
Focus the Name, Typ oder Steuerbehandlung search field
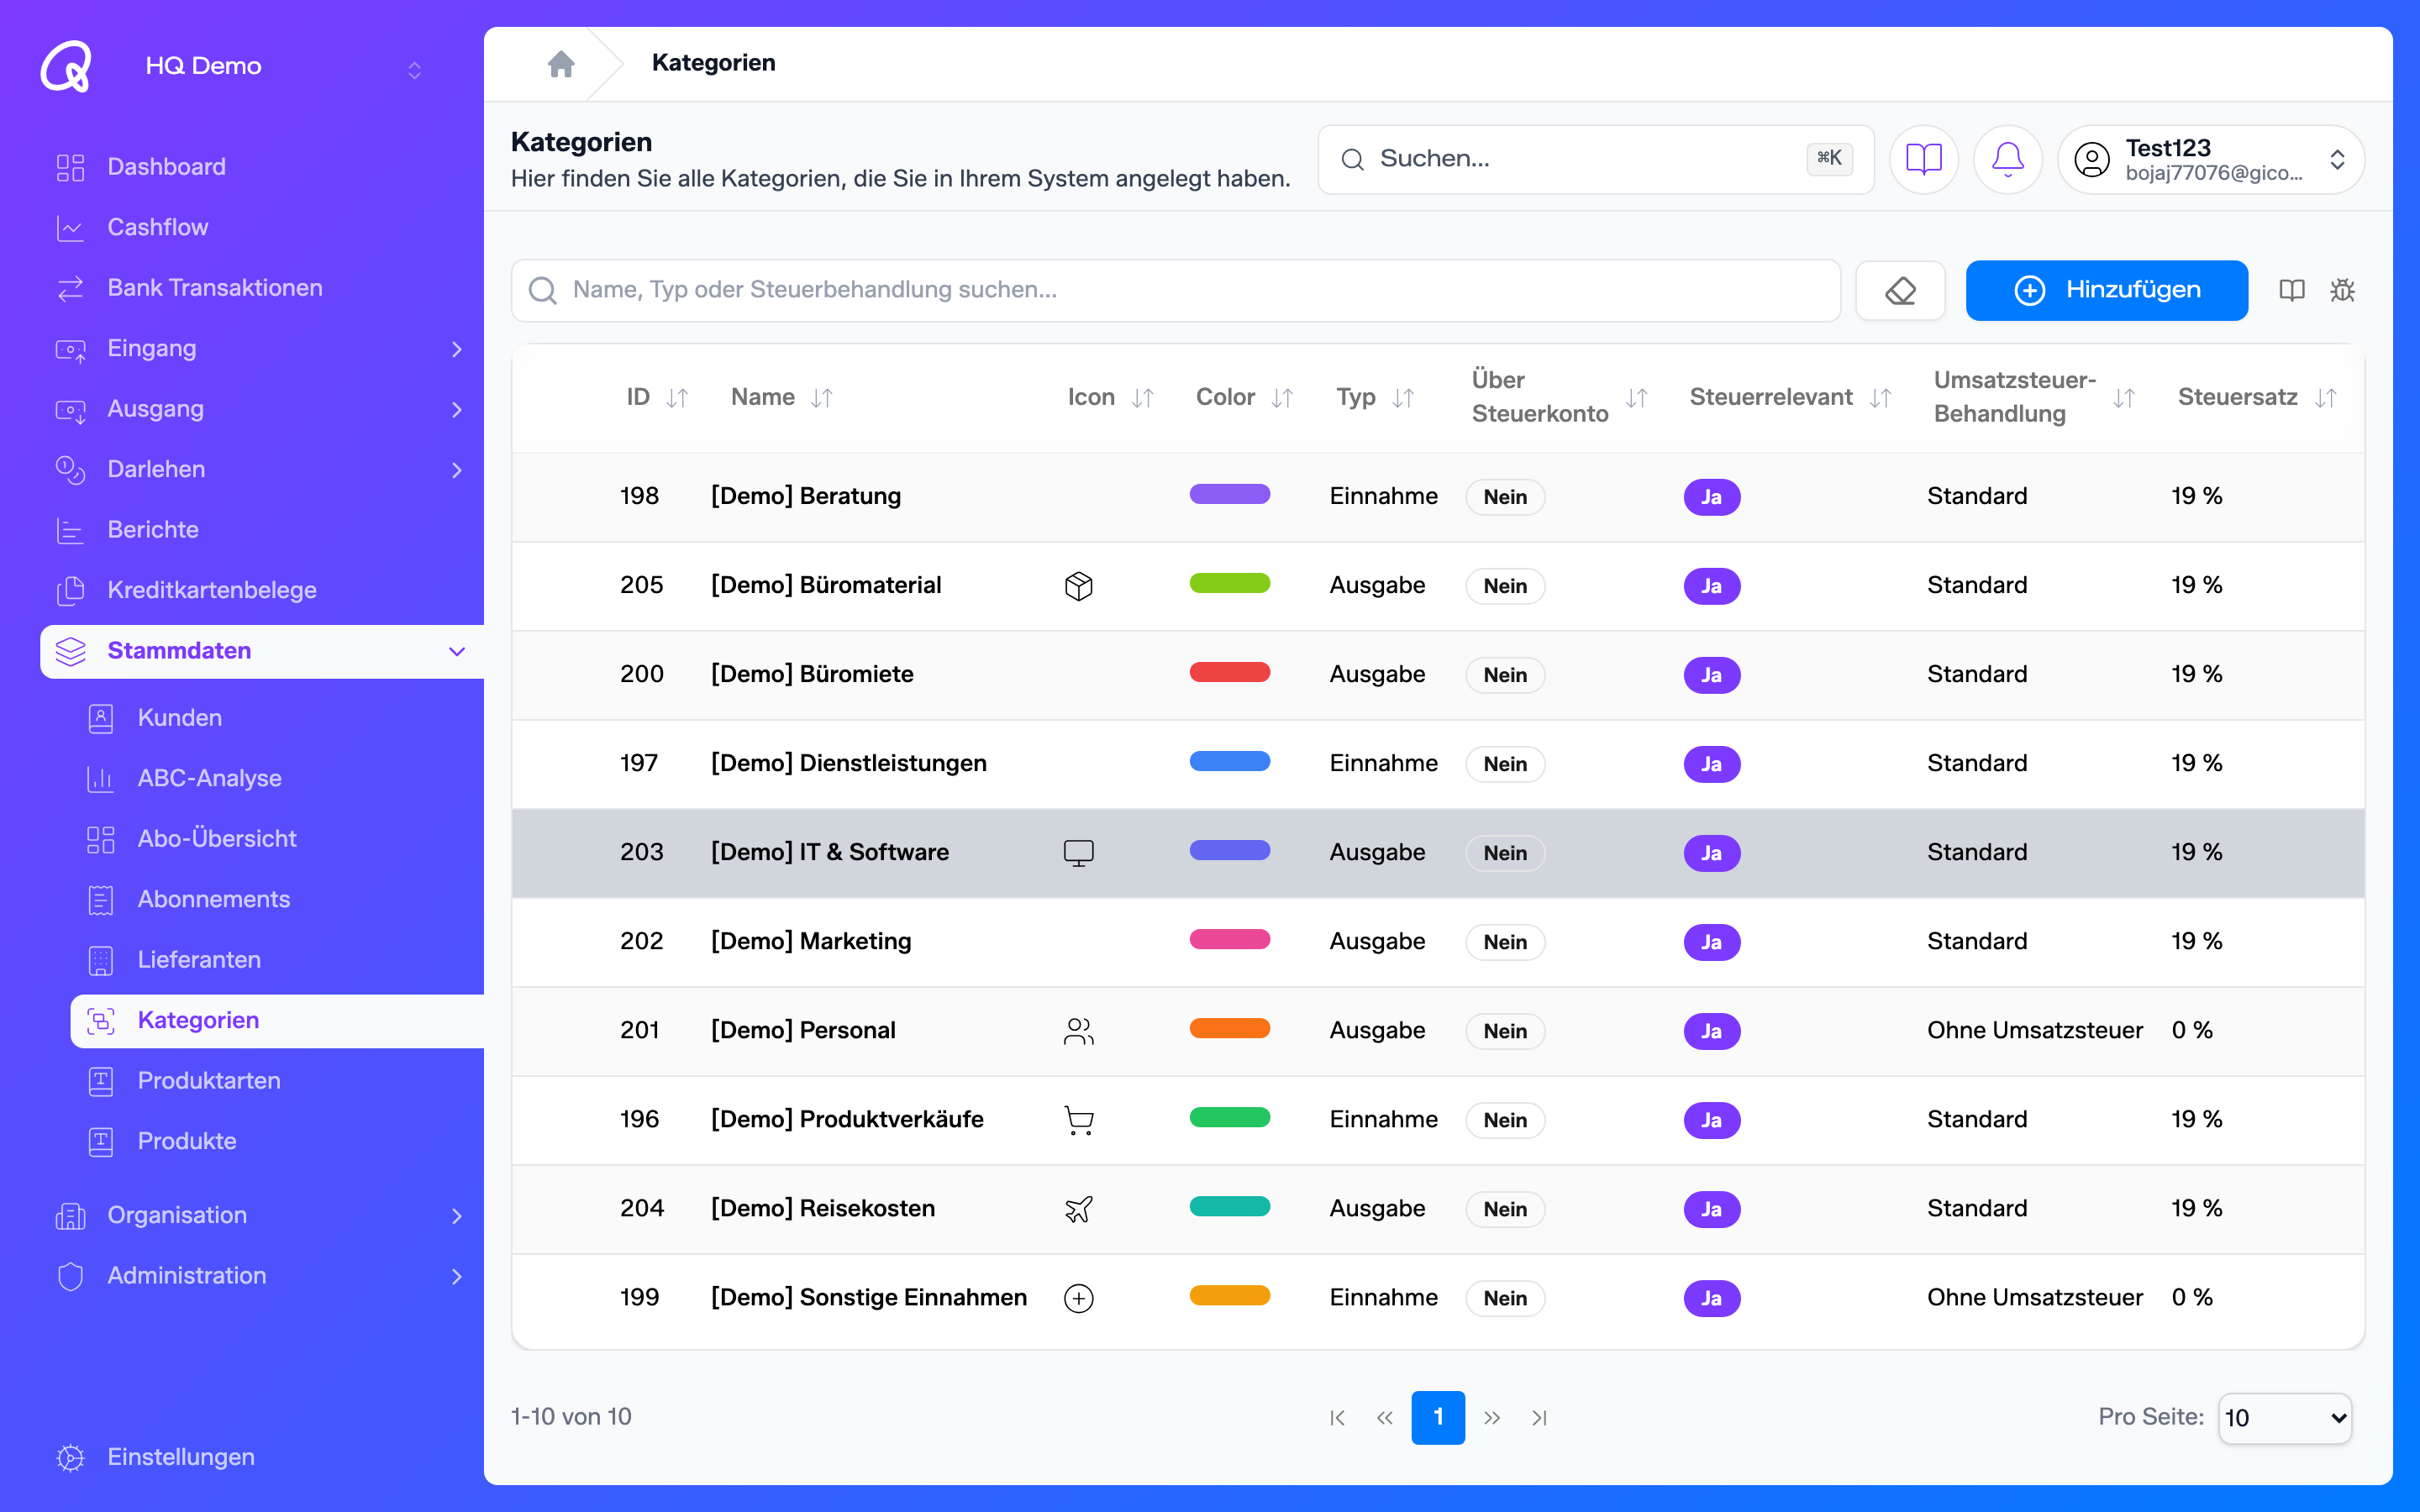click(1176, 290)
